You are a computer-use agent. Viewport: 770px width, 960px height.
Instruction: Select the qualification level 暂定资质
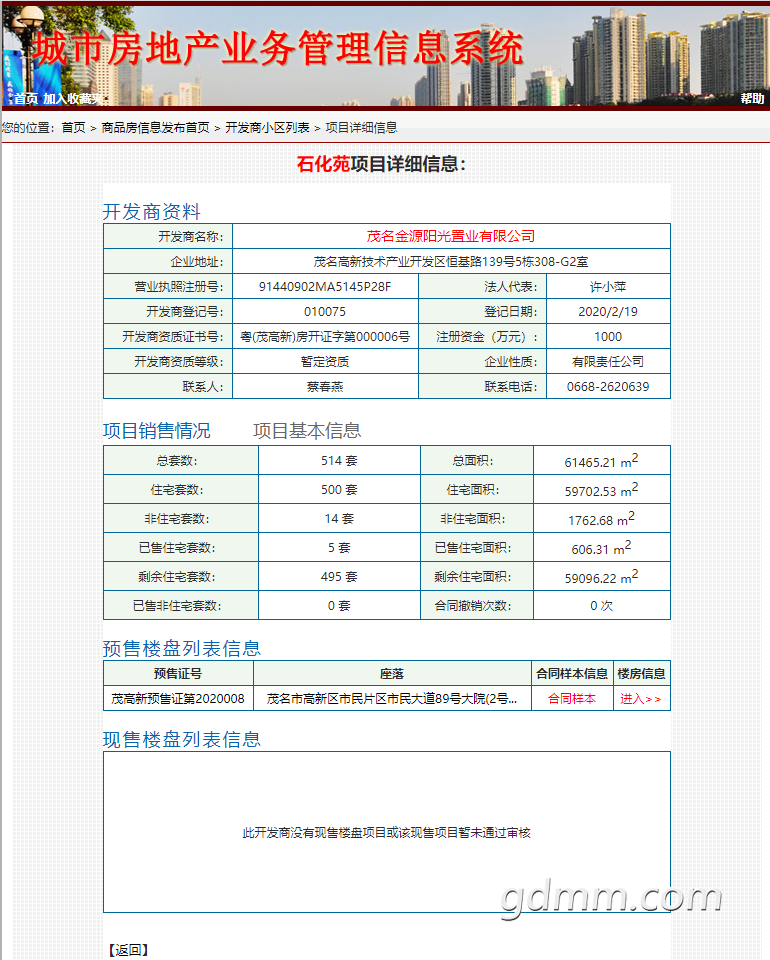(325, 361)
